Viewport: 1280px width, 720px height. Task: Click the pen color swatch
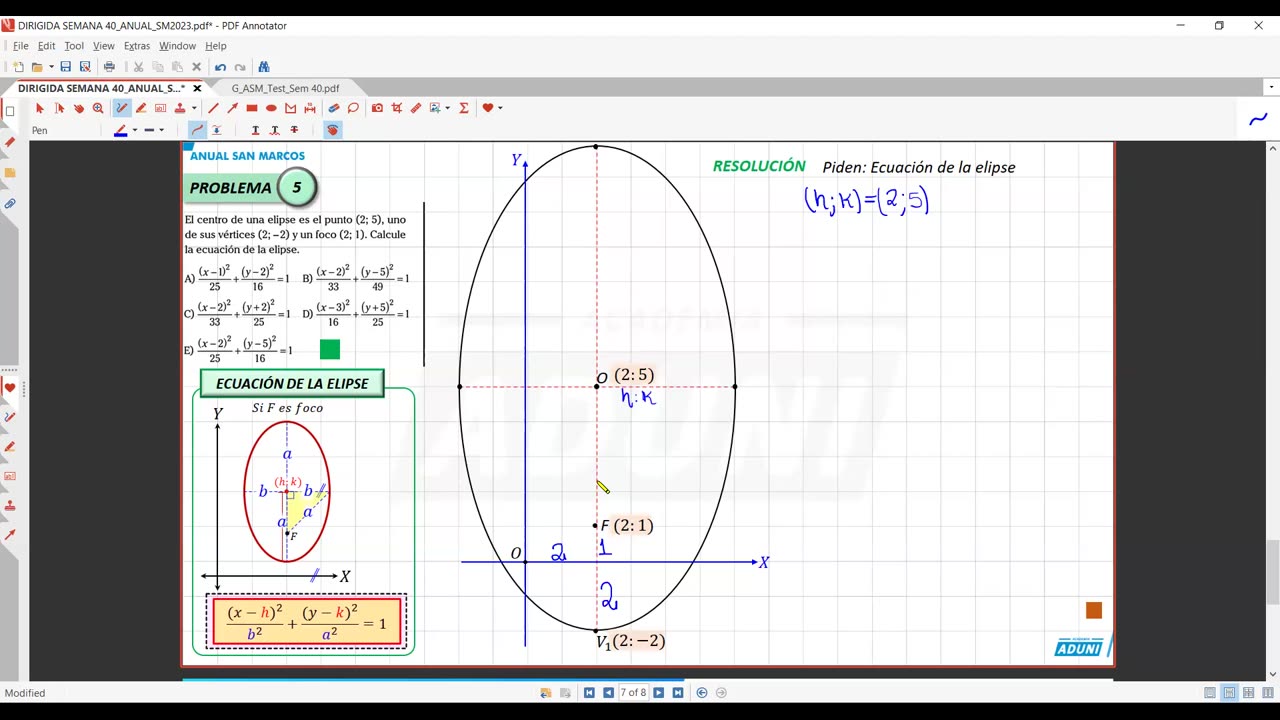(x=121, y=130)
